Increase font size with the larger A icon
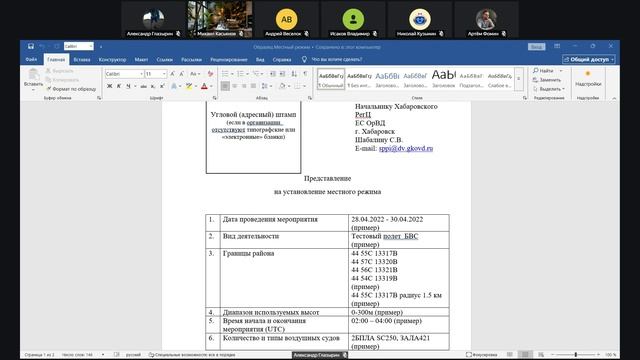 click(172, 74)
